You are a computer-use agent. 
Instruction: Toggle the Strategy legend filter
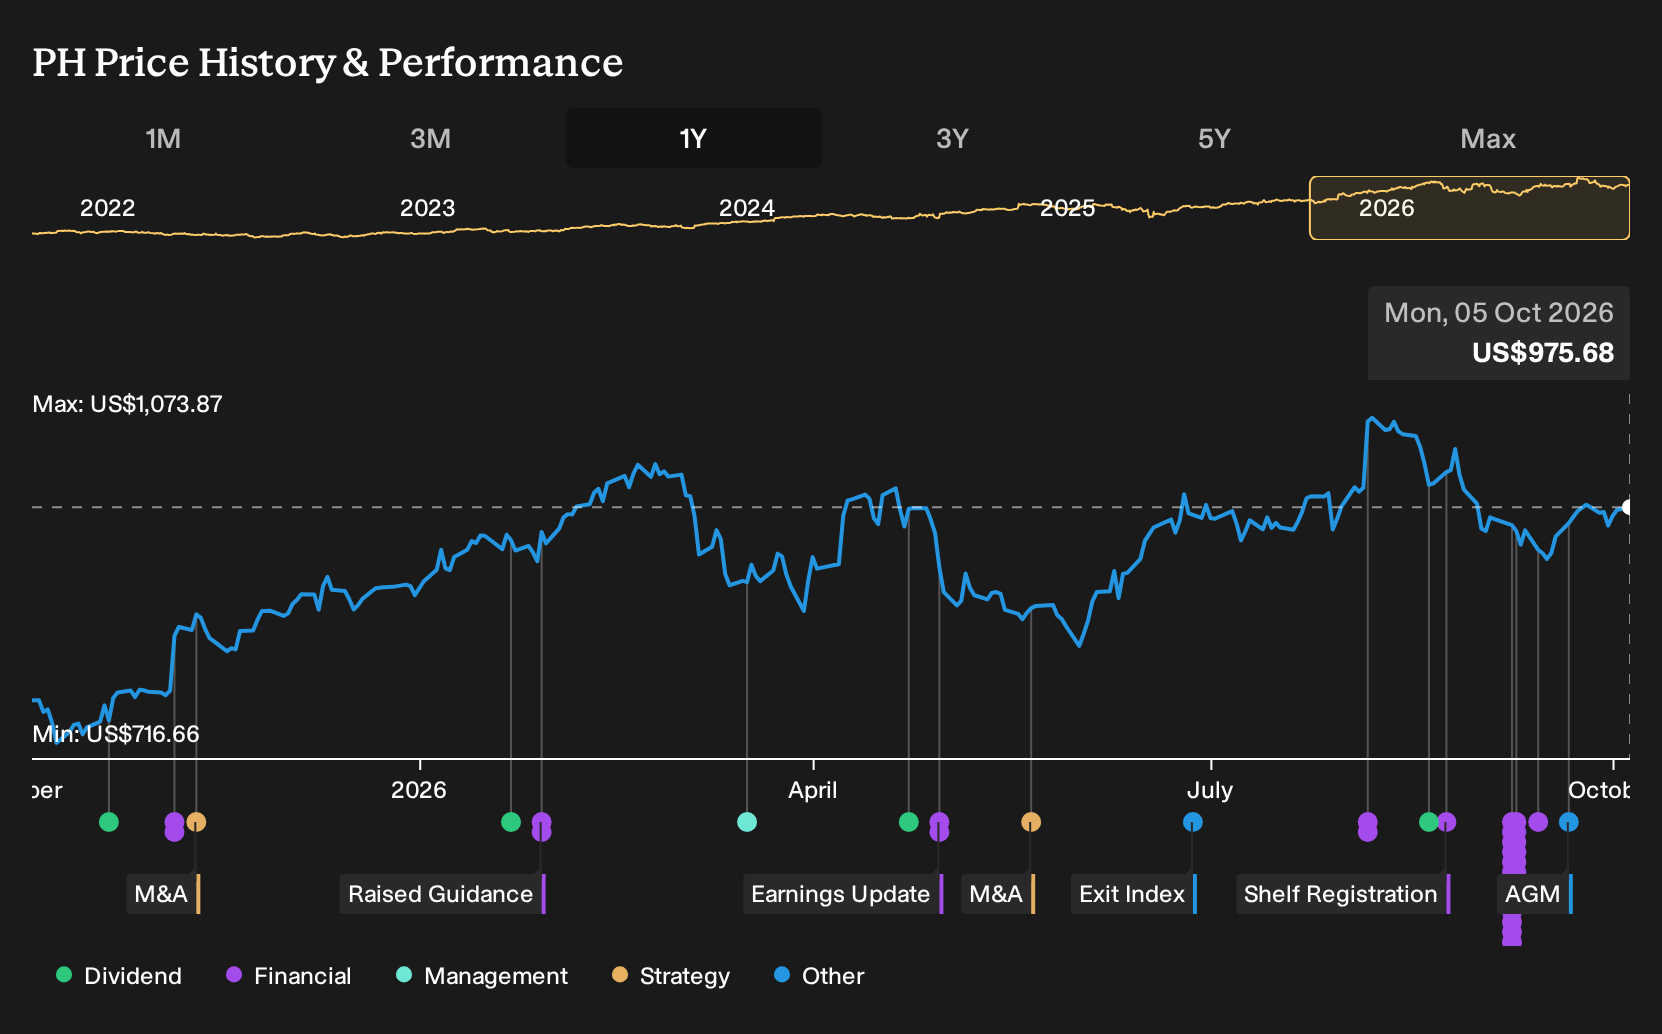(x=671, y=976)
